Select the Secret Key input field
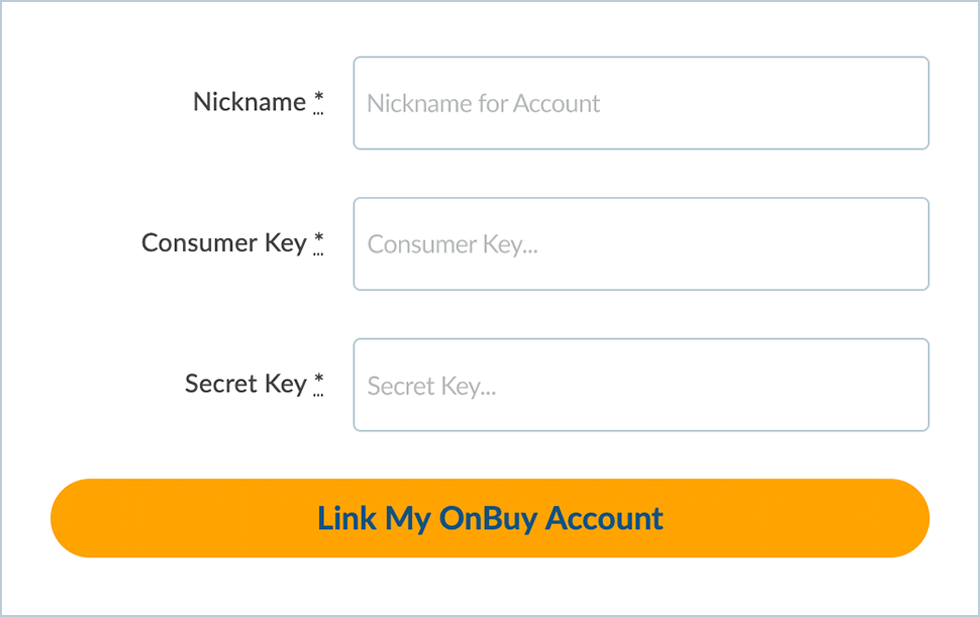Image resolution: width=980 pixels, height=617 pixels. click(x=640, y=385)
